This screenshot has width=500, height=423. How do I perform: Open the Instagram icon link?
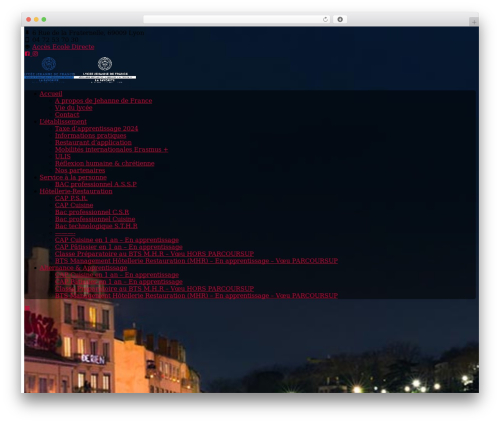coord(35,54)
